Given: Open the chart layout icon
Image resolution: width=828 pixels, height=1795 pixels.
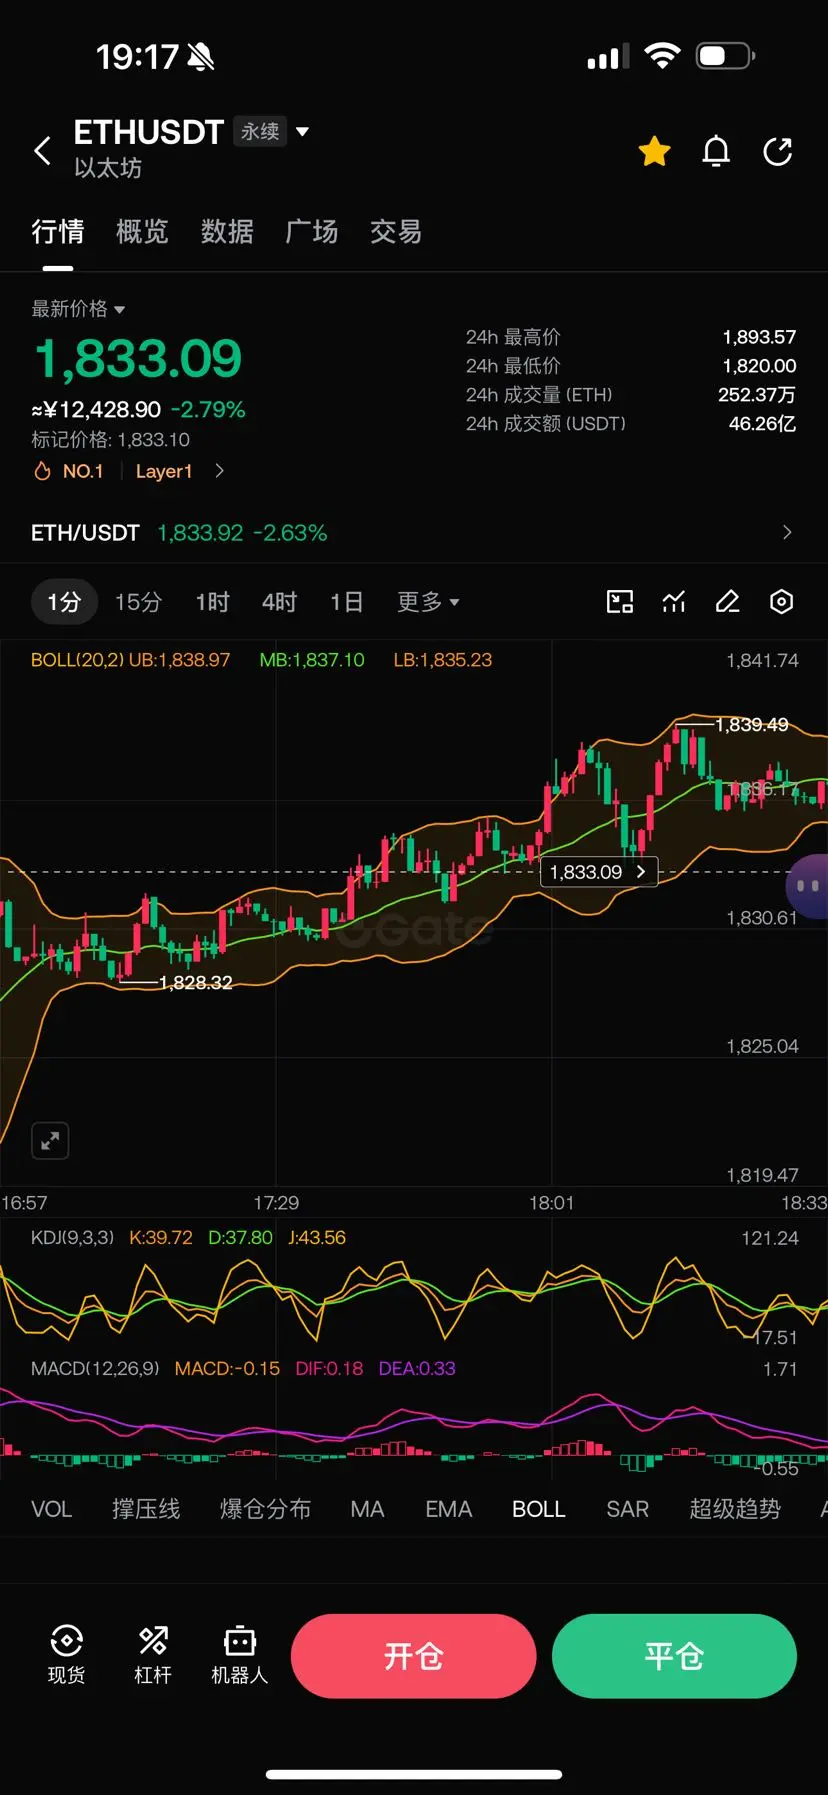Looking at the screenshot, I should click(620, 601).
